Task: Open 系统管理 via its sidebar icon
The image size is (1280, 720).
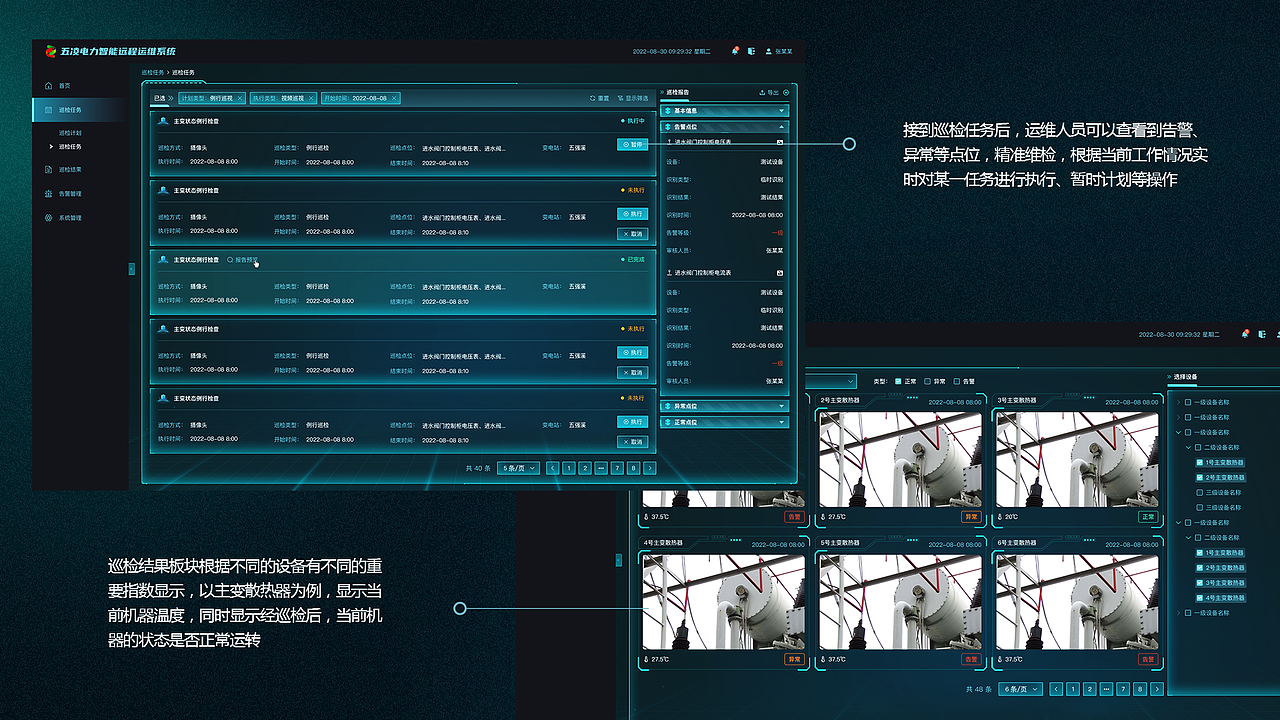Action: tap(49, 217)
